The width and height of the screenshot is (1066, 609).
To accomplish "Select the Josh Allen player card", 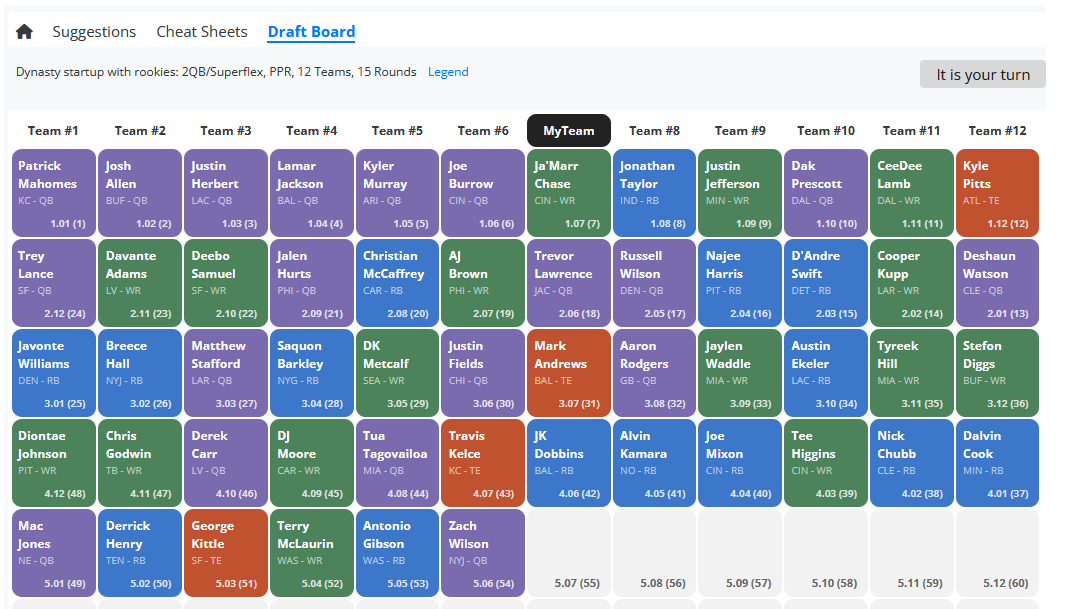I will point(139,192).
